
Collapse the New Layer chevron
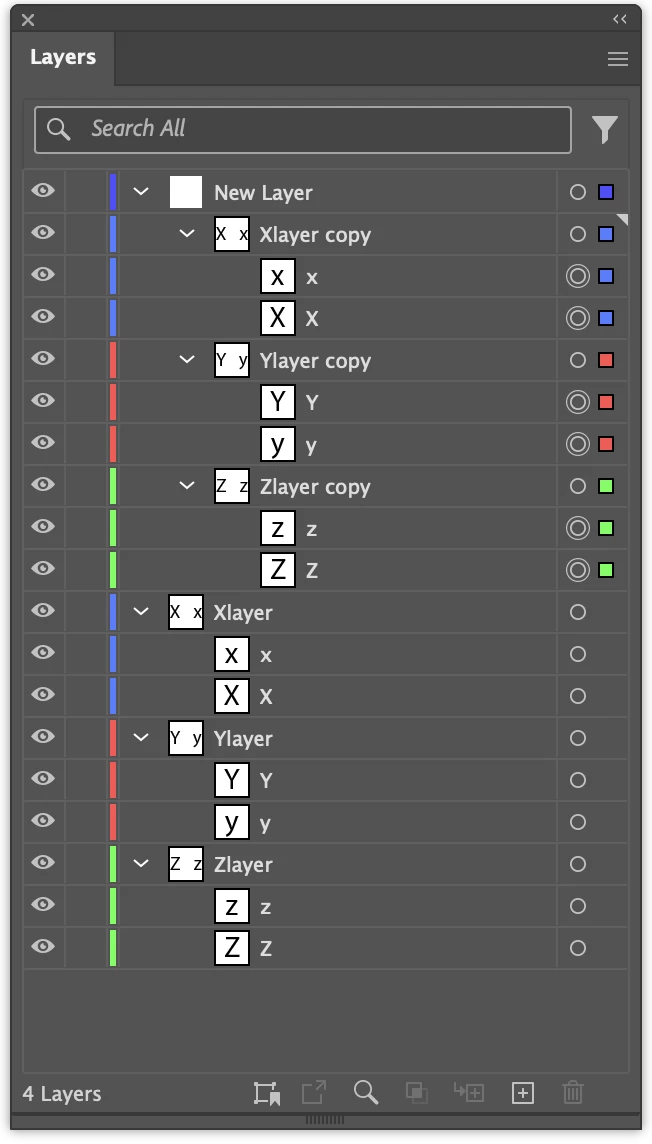pyautogui.click(x=141, y=192)
